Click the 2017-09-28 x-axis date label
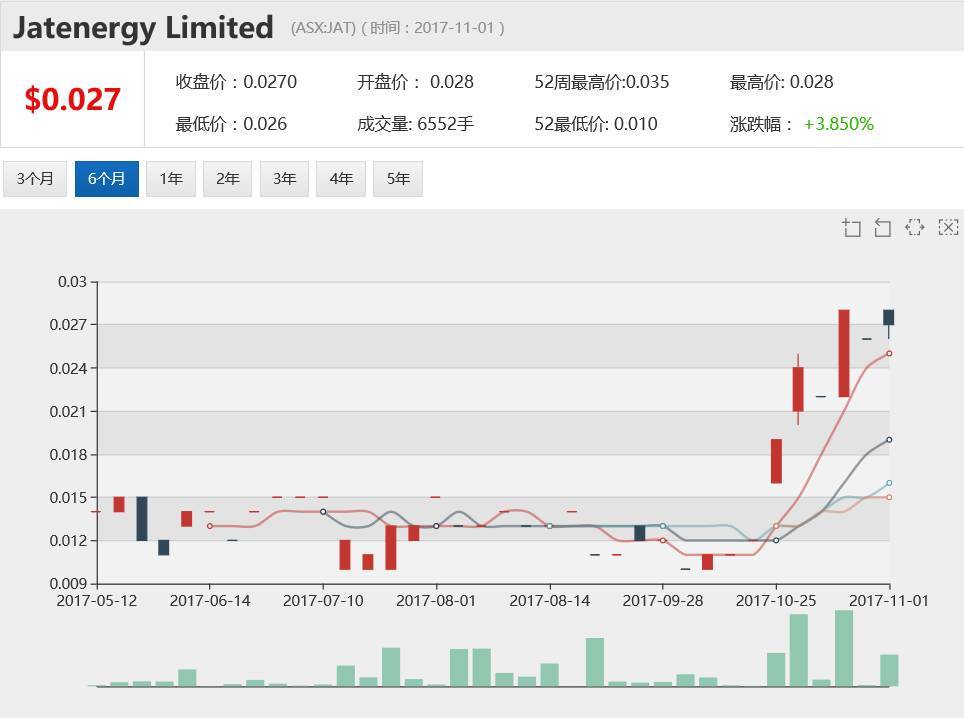Image resolution: width=964 pixels, height=718 pixels. click(x=663, y=601)
